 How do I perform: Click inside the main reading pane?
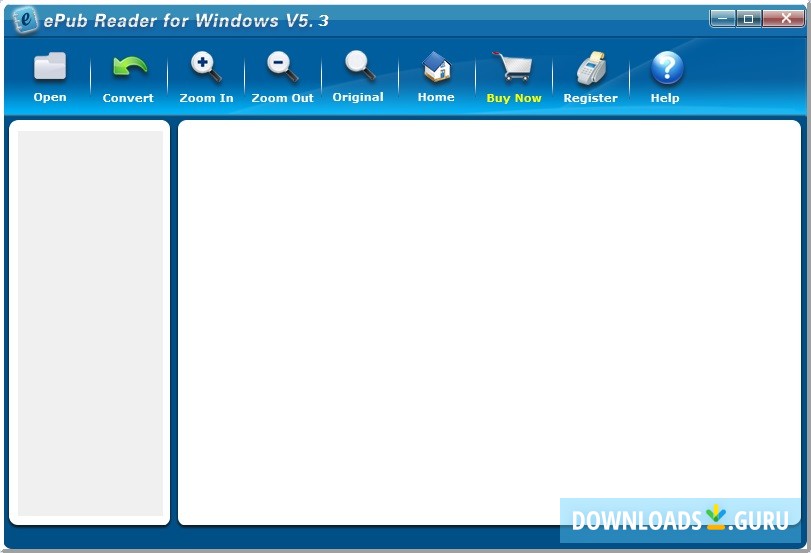point(489,322)
